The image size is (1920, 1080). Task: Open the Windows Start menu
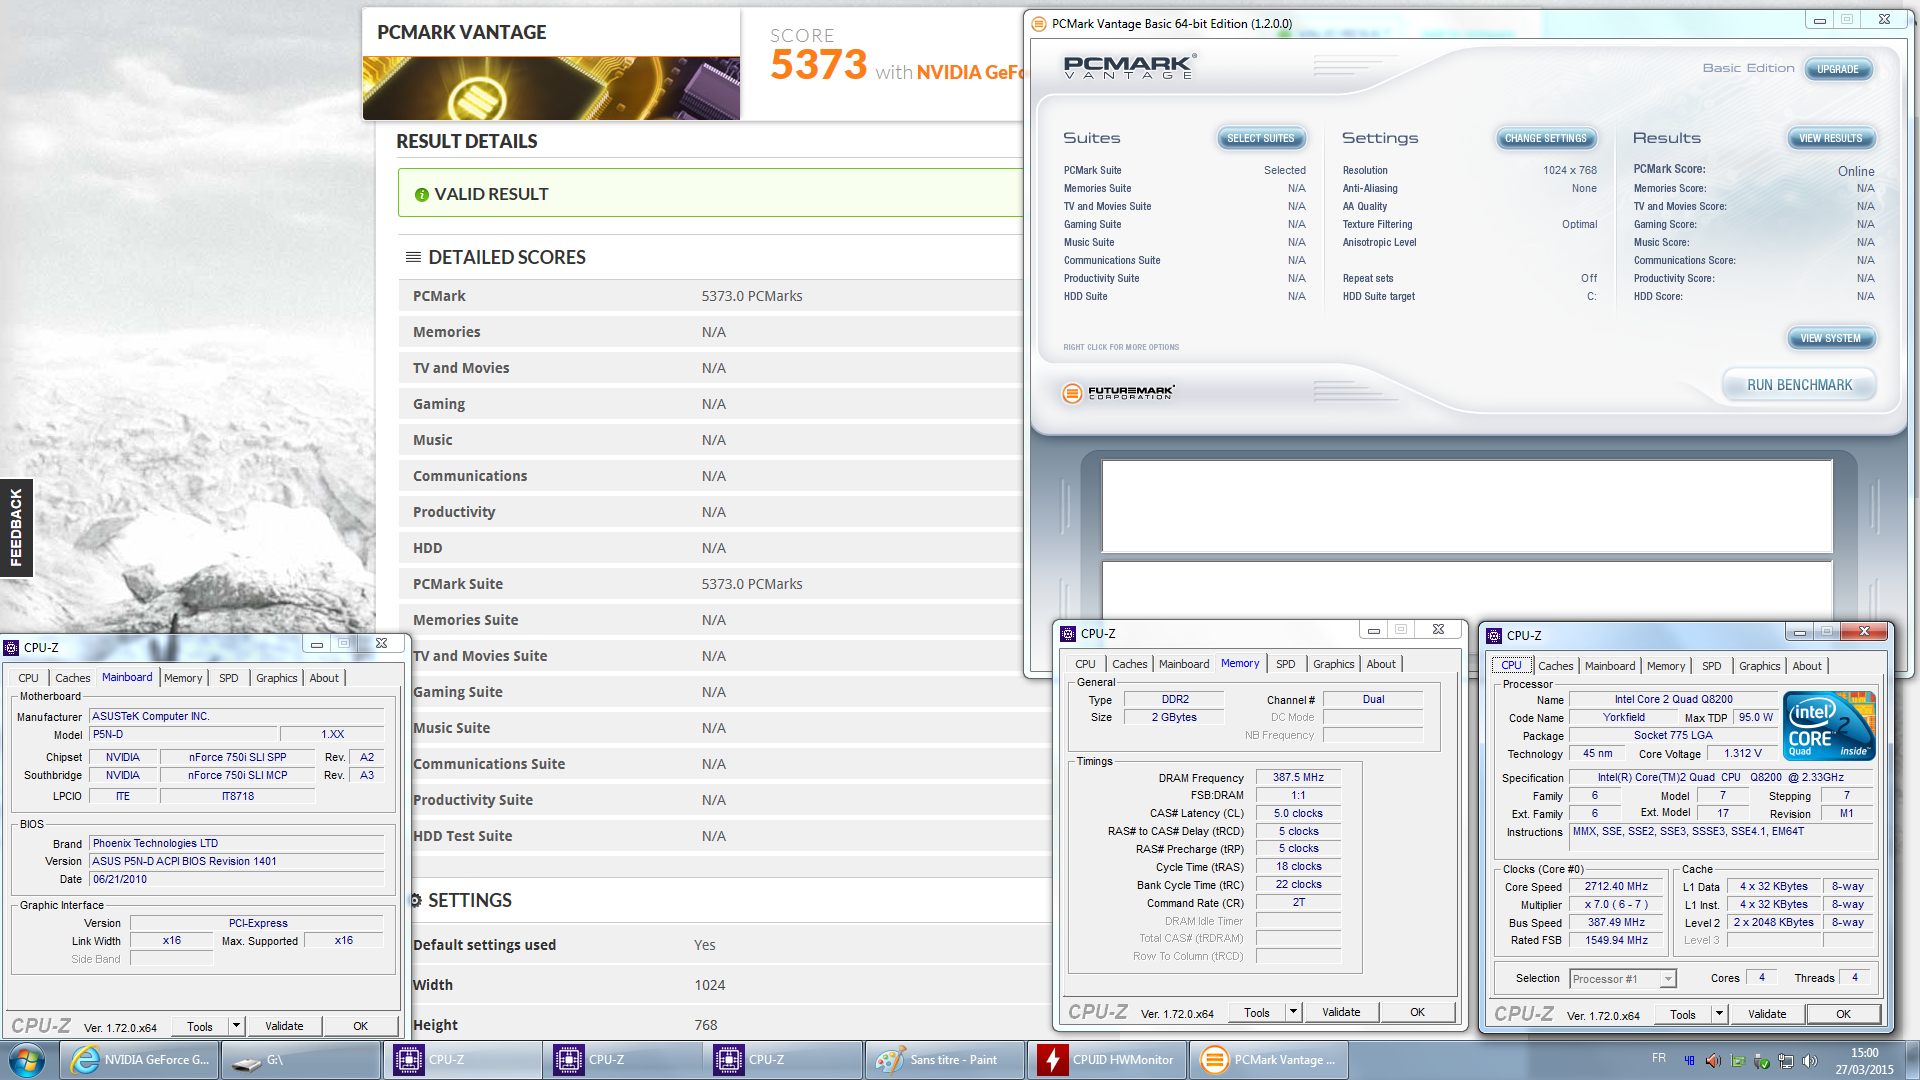point(27,1060)
